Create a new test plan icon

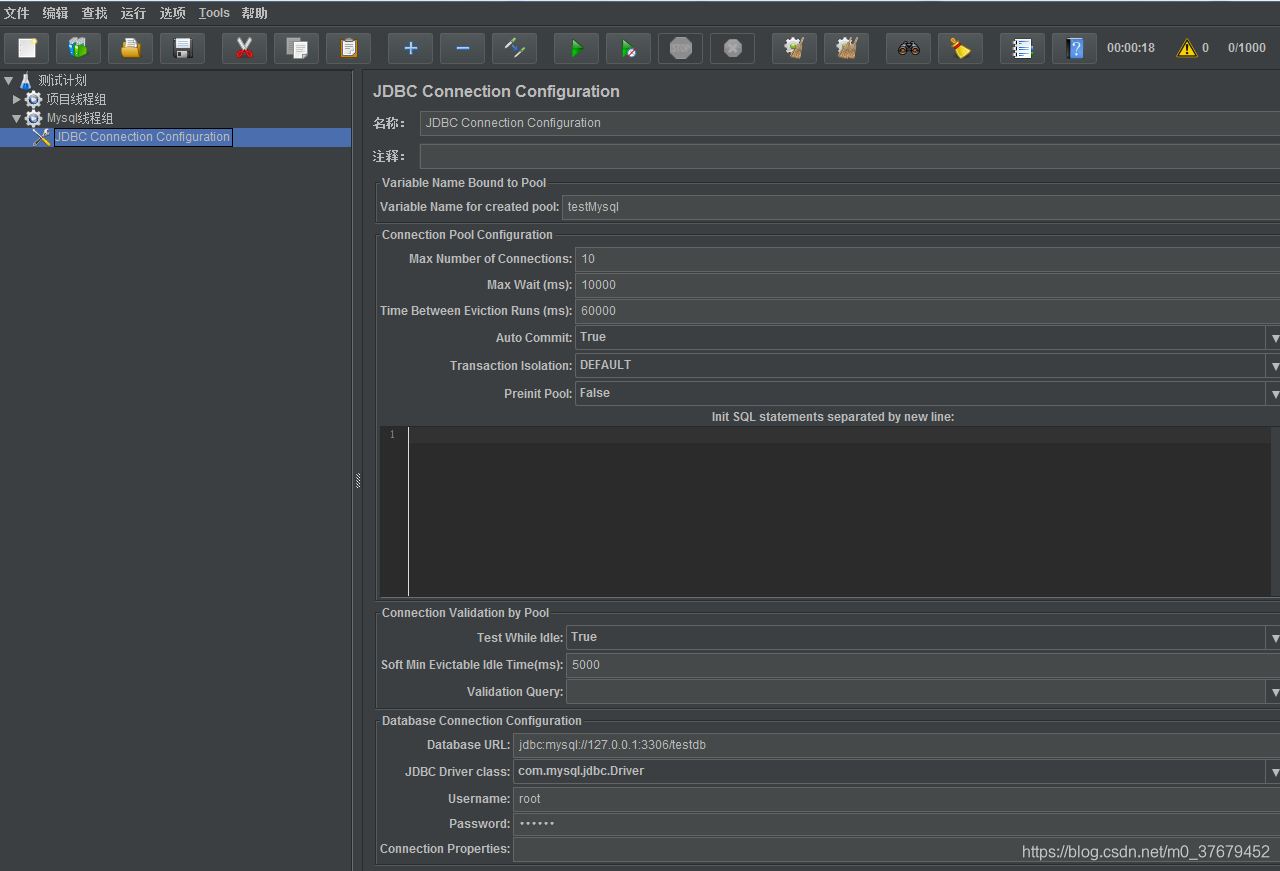pyautogui.click(x=27, y=48)
